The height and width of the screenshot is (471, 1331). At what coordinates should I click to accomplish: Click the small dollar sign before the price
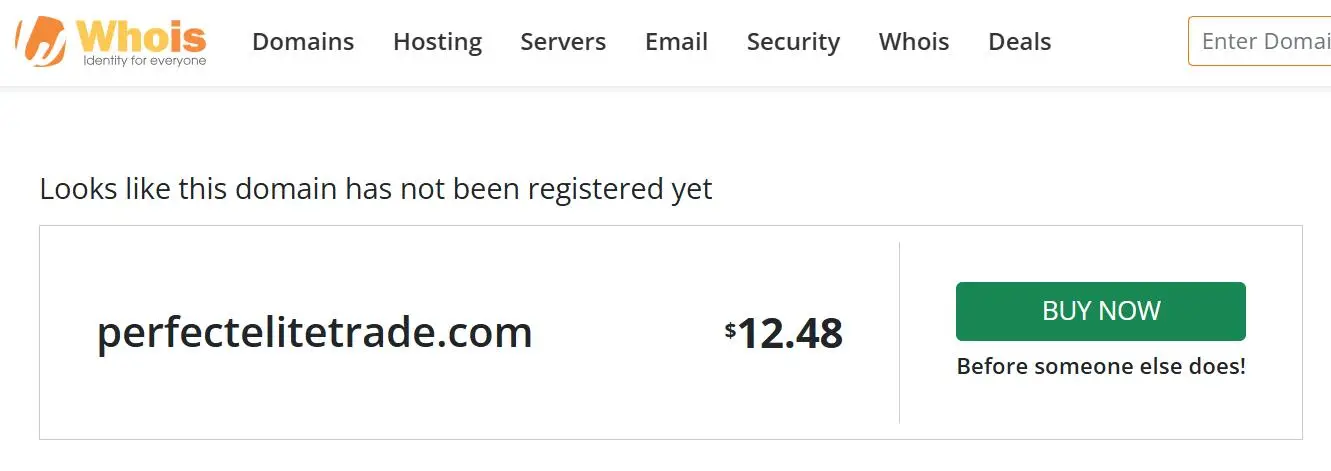[x=730, y=329]
